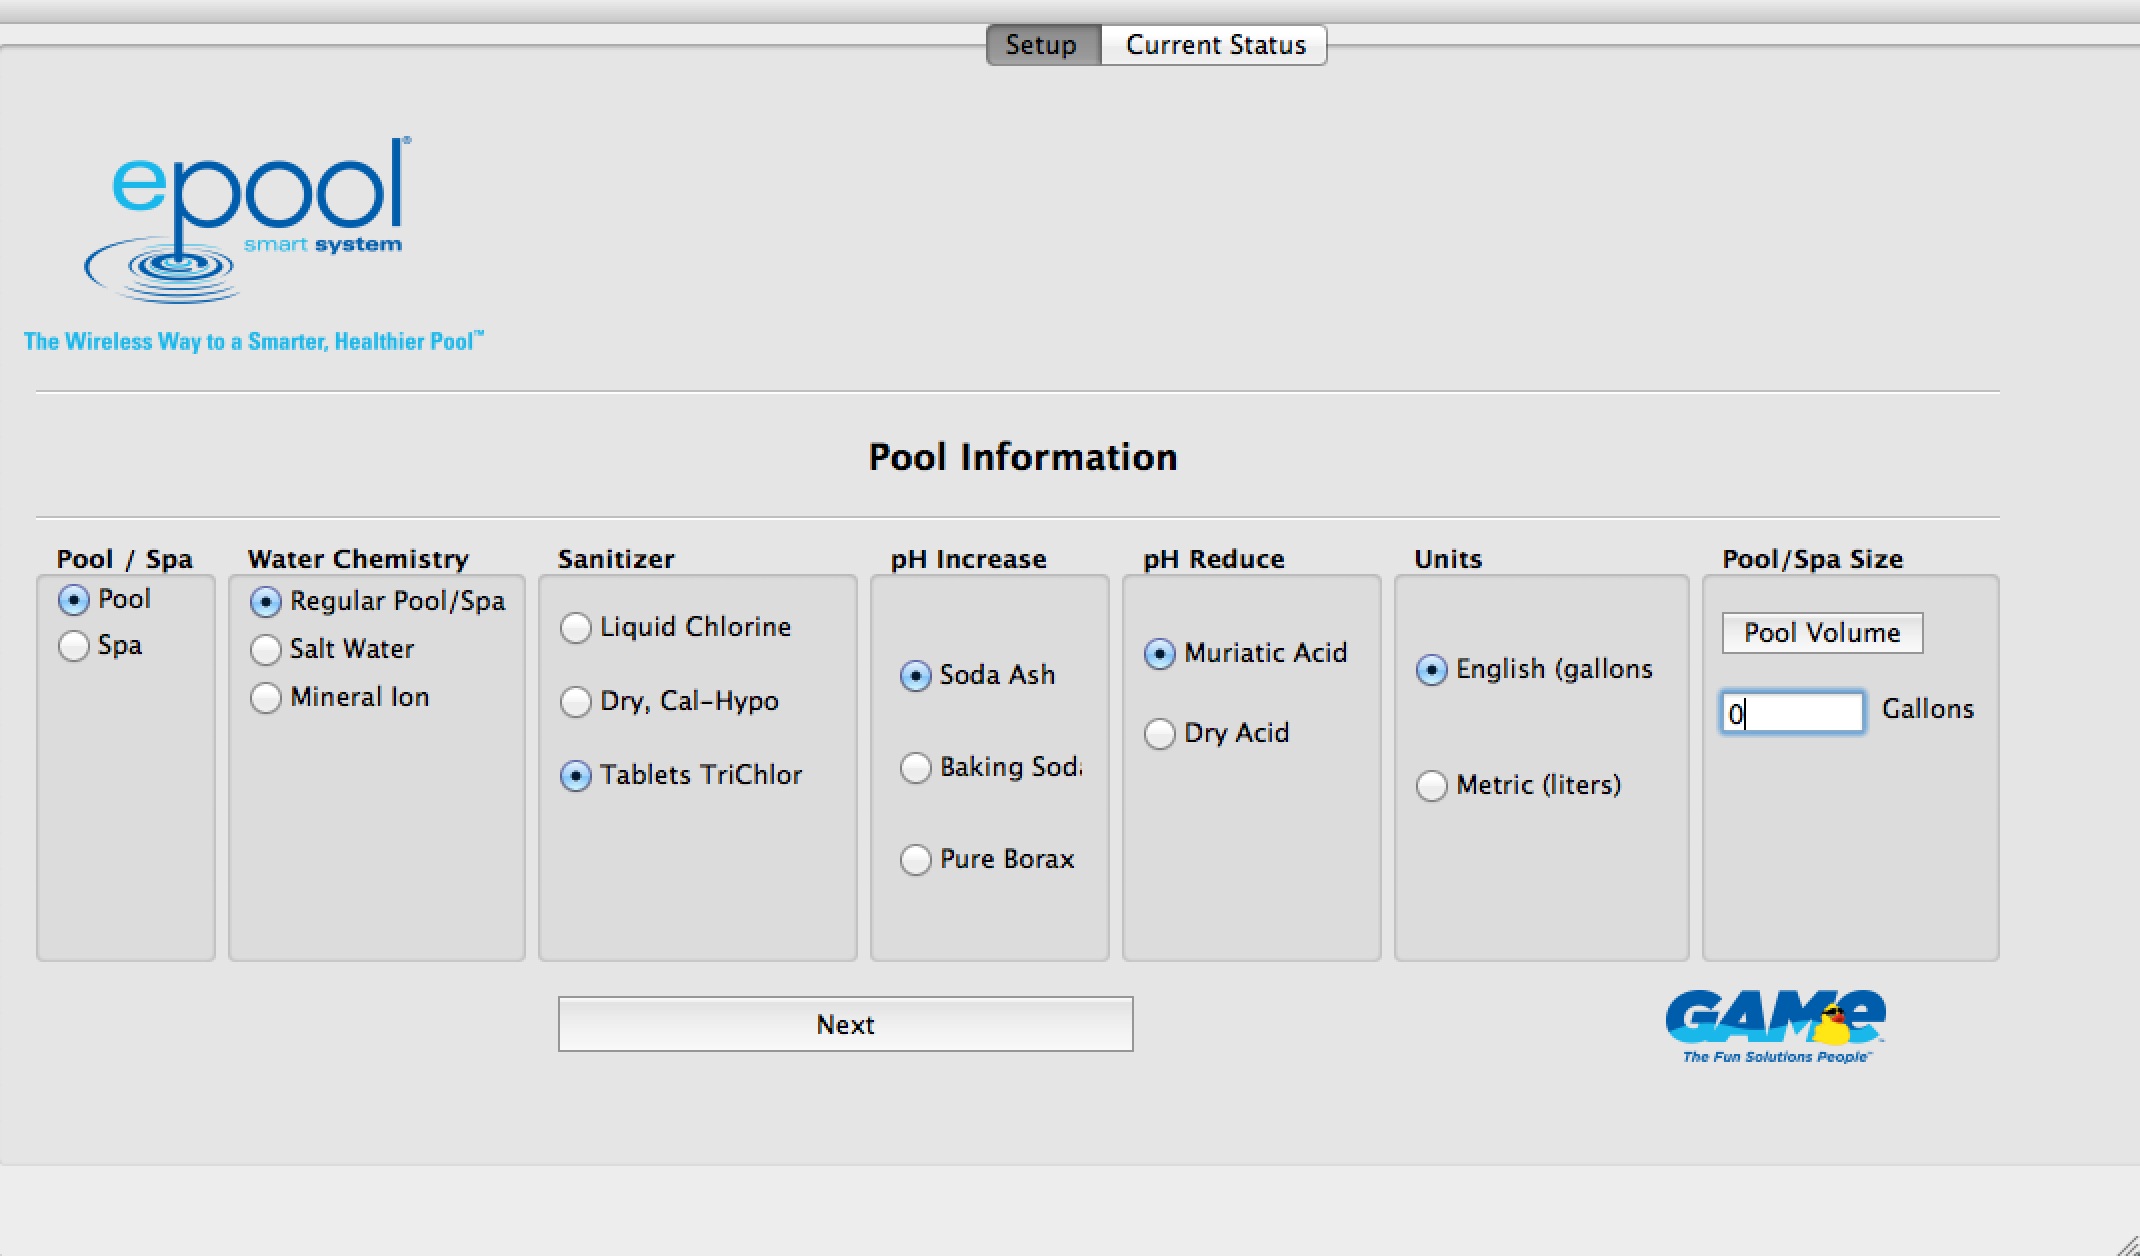Image resolution: width=2140 pixels, height=1256 pixels.
Task: Choose Liquid Chlorine as sanitizer
Action: (x=575, y=628)
